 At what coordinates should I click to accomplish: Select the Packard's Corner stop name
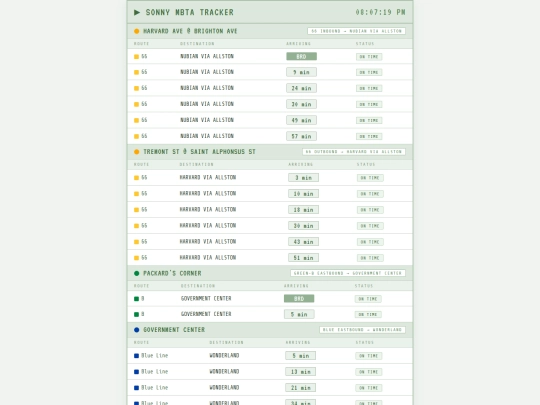(172, 273)
